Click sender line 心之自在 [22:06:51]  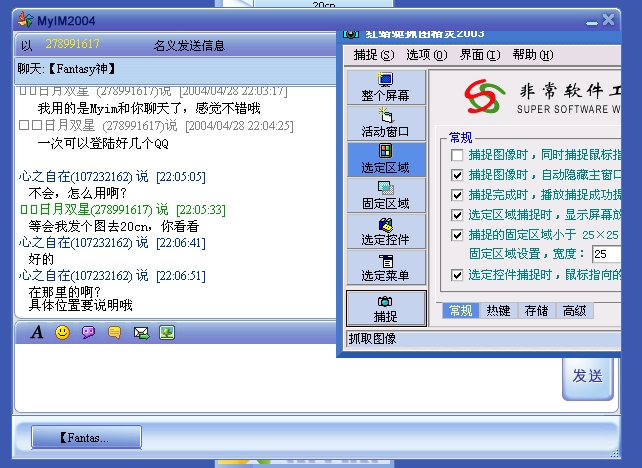click(112, 276)
